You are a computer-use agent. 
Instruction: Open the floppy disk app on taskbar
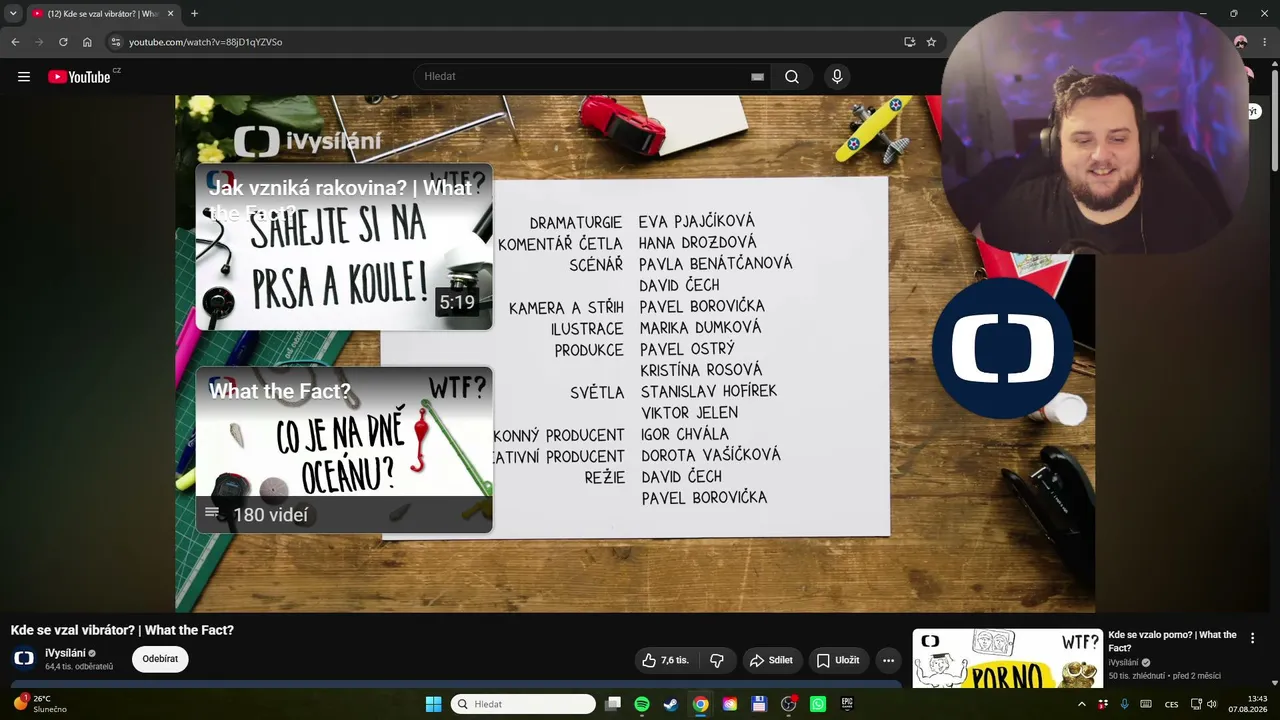[x=759, y=704]
